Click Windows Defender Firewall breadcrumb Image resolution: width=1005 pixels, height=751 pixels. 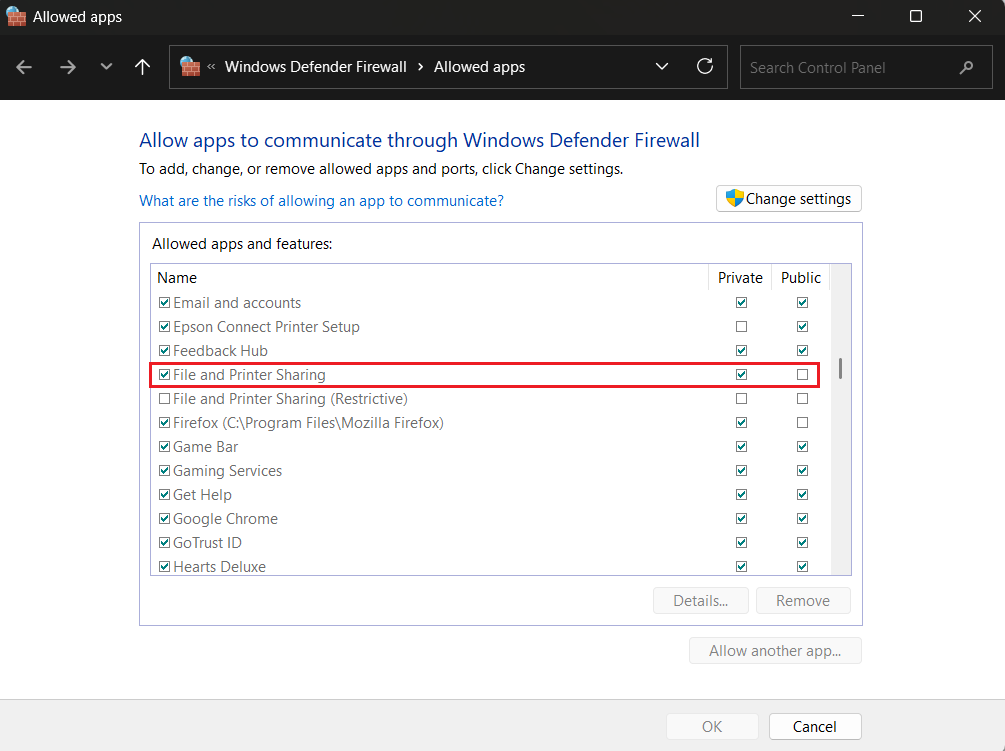tap(315, 67)
